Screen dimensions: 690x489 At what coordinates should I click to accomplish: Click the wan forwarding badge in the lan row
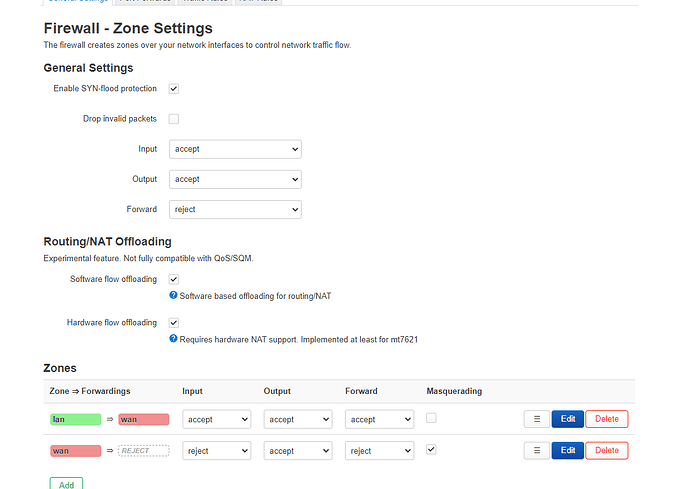click(143, 419)
